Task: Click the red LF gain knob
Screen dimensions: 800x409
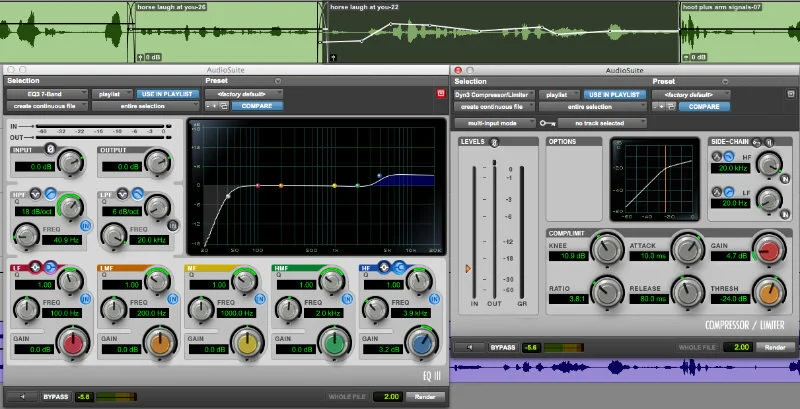Action: [x=72, y=342]
